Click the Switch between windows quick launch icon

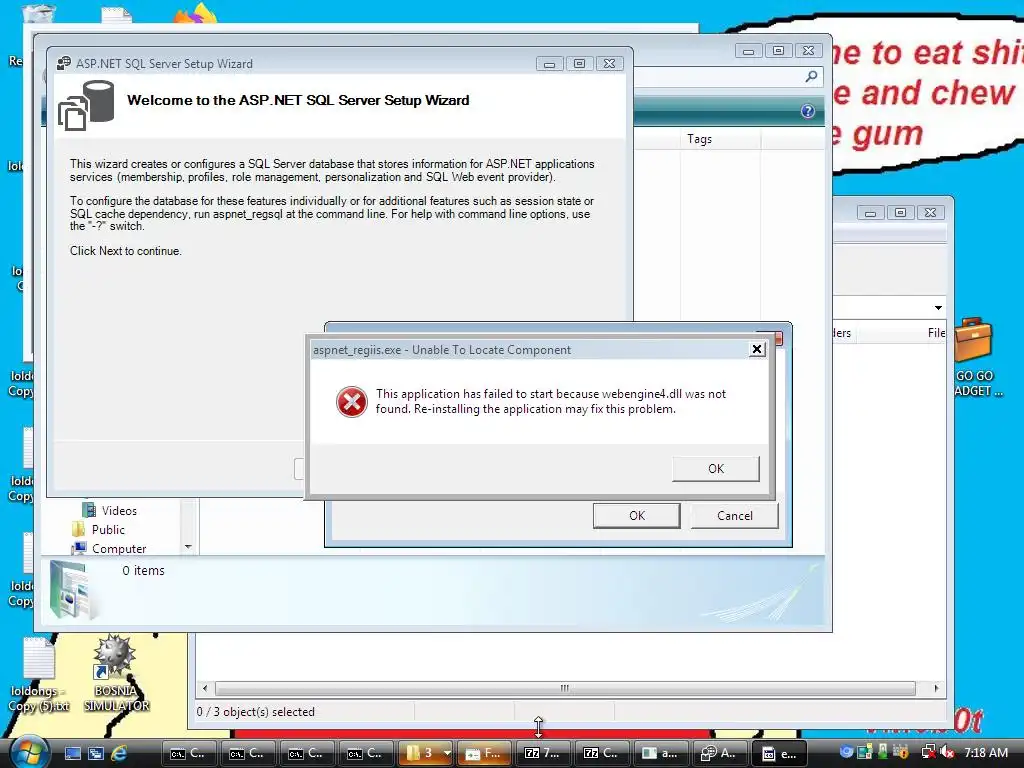click(x=96, y=754)
